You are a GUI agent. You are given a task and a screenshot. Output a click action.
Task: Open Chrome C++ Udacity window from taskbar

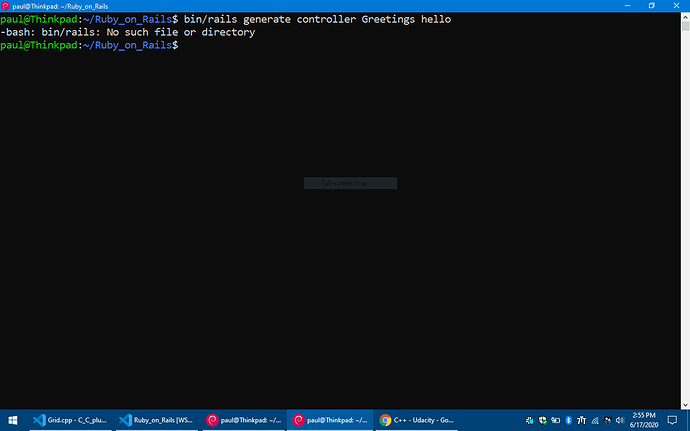[416, 420]
